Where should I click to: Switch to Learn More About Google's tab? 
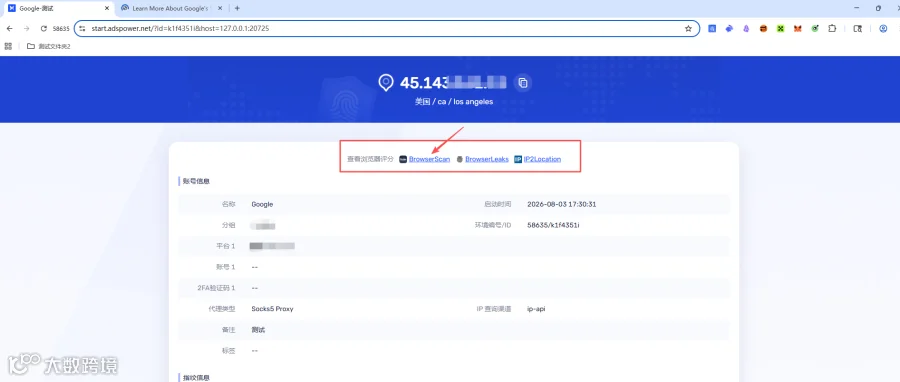tap(172, 8)
